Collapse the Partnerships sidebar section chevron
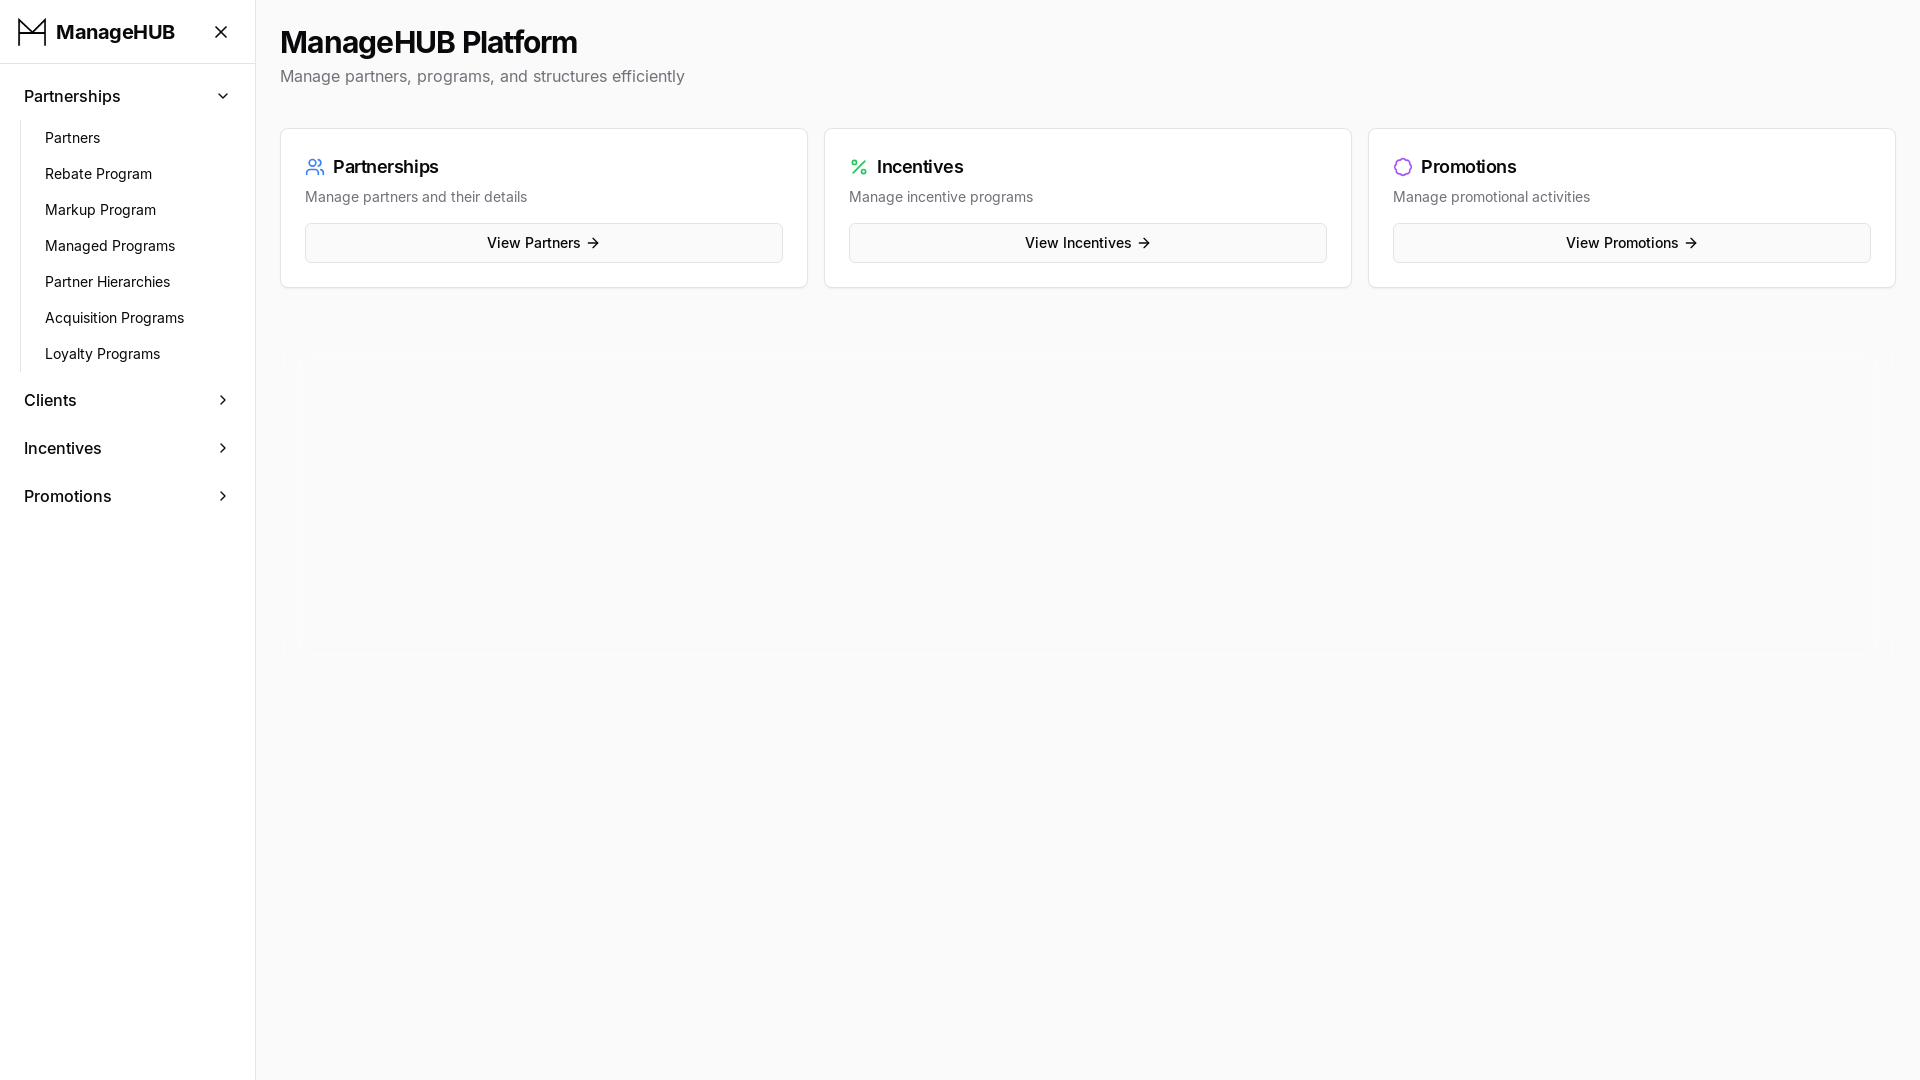This screenshot has height=1080, width=1920. (223, 96)
